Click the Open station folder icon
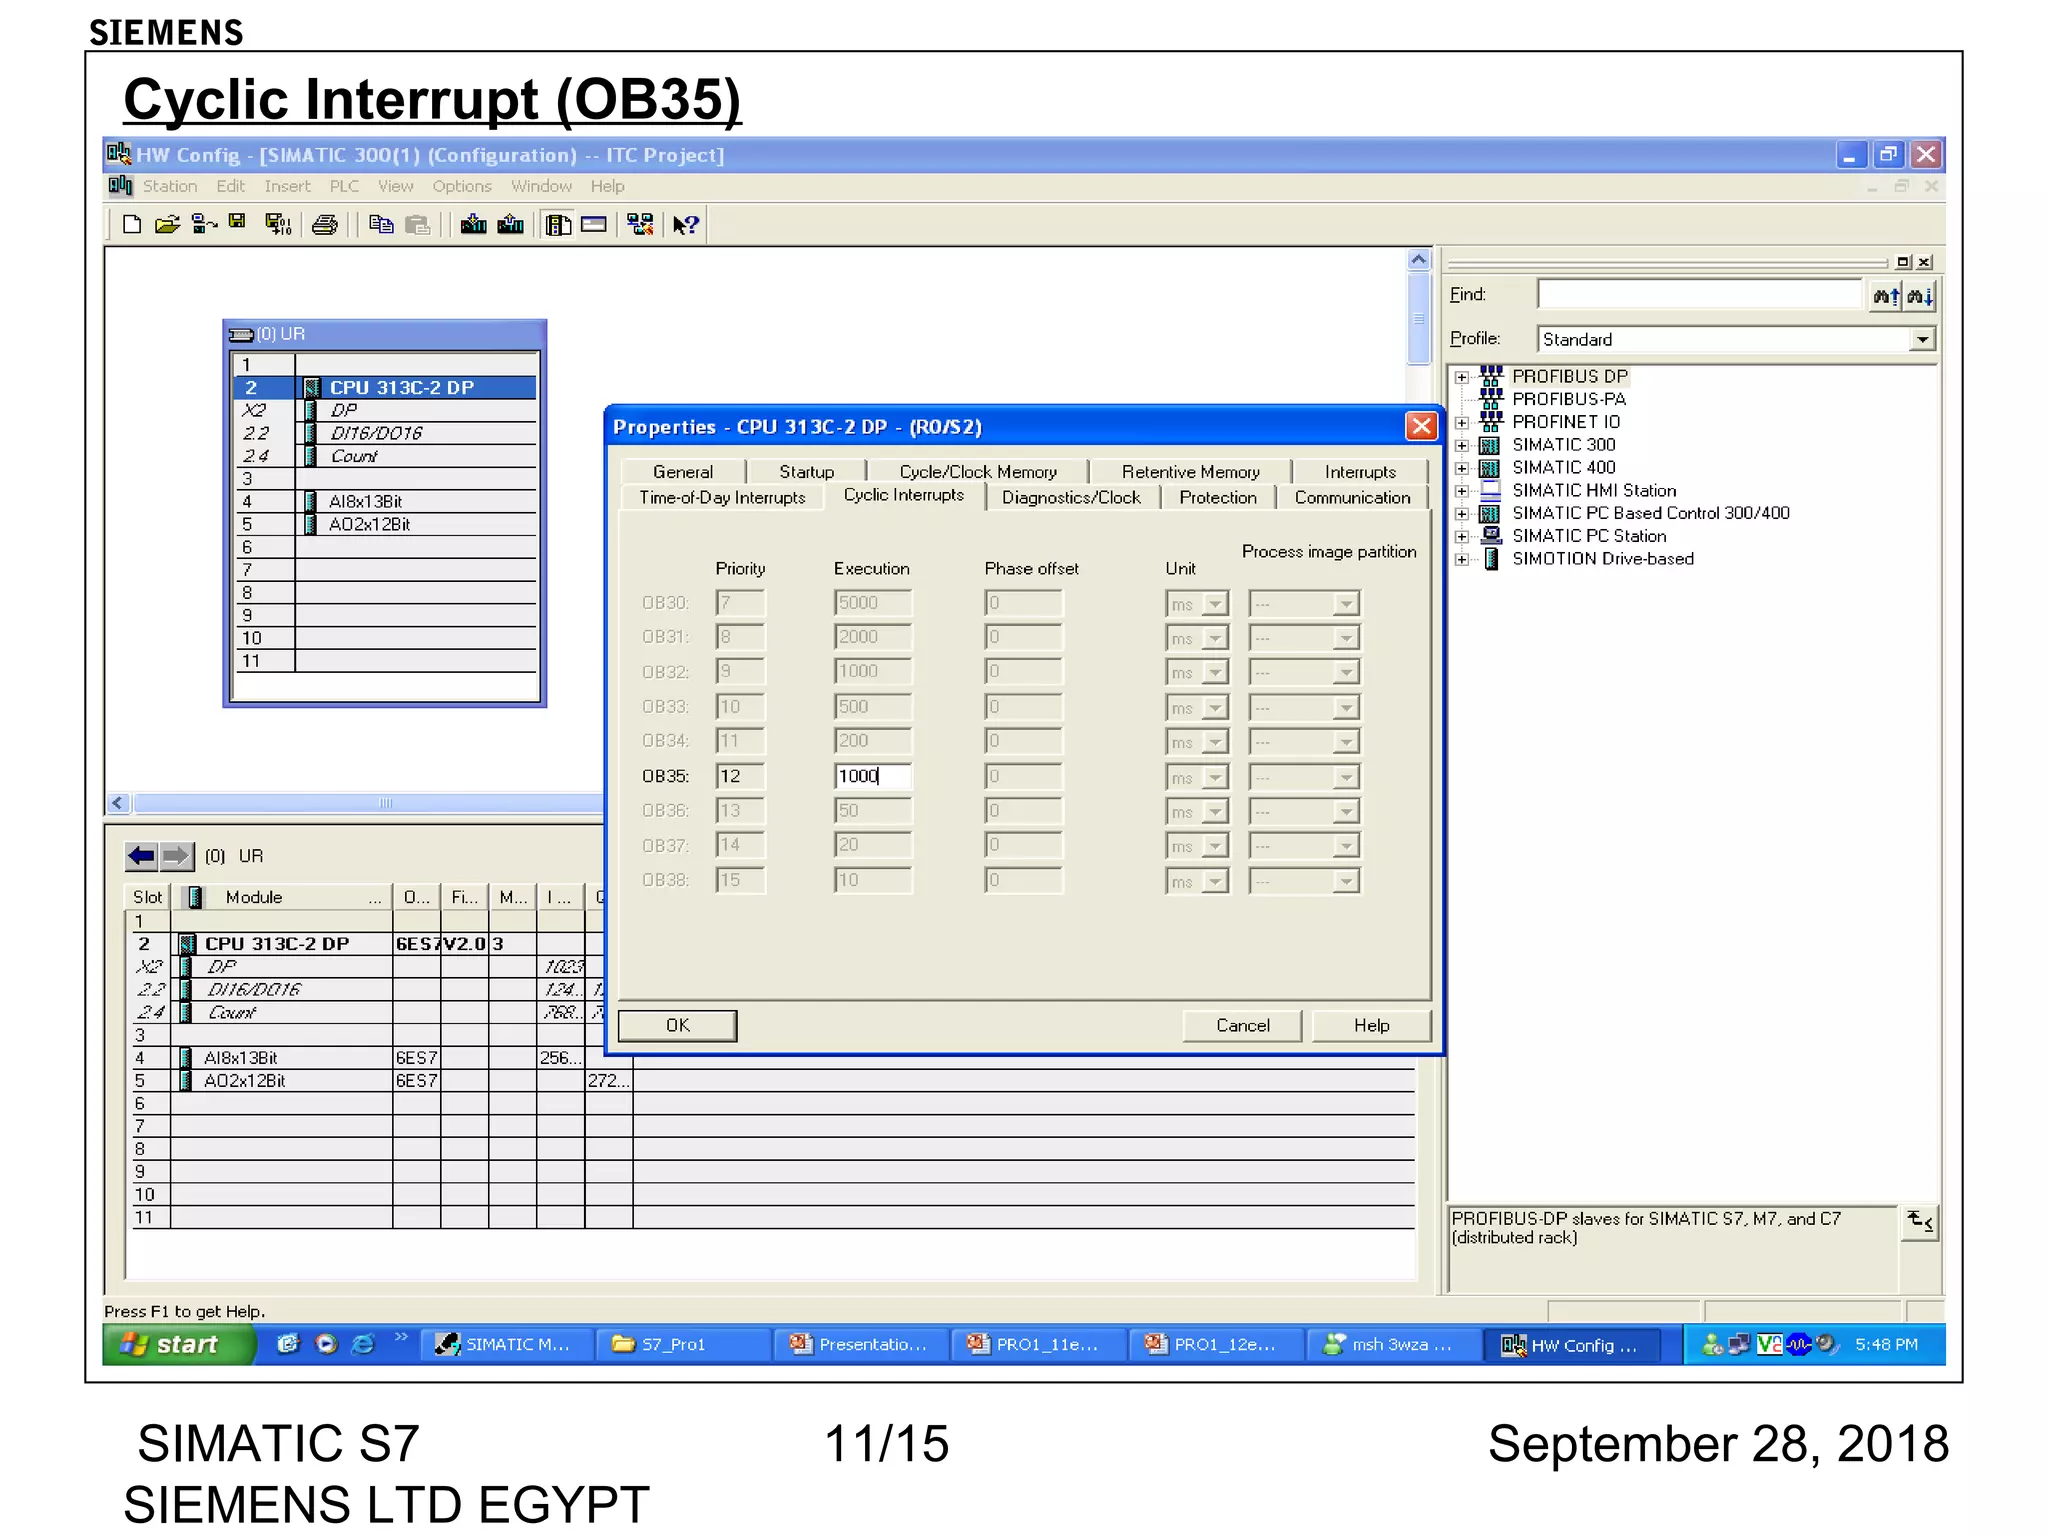The width and height of the screenshot is (2048, 1536). pos(167,224)
